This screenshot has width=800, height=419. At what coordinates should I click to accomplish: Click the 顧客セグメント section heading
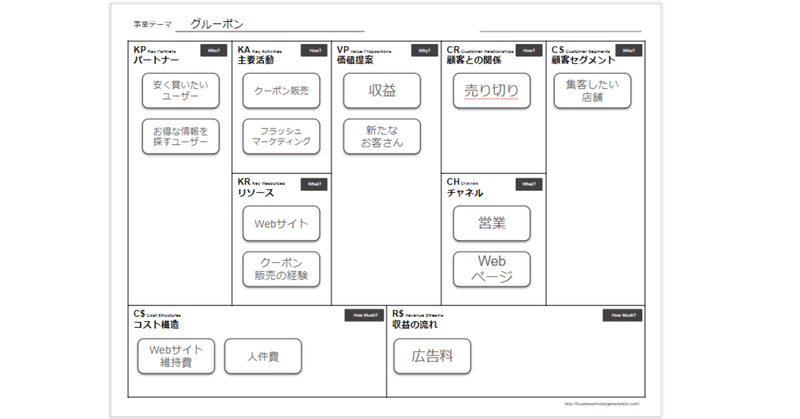coord(584,60)
